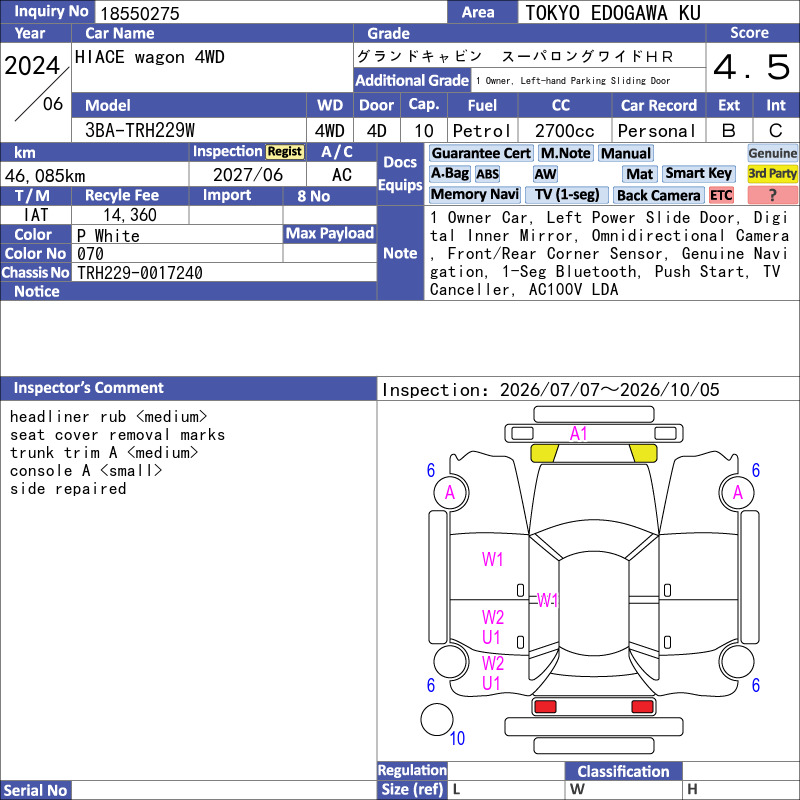800x800 pixels.
Task: Click the yellow 3rd Party badge
Action: 772,173
